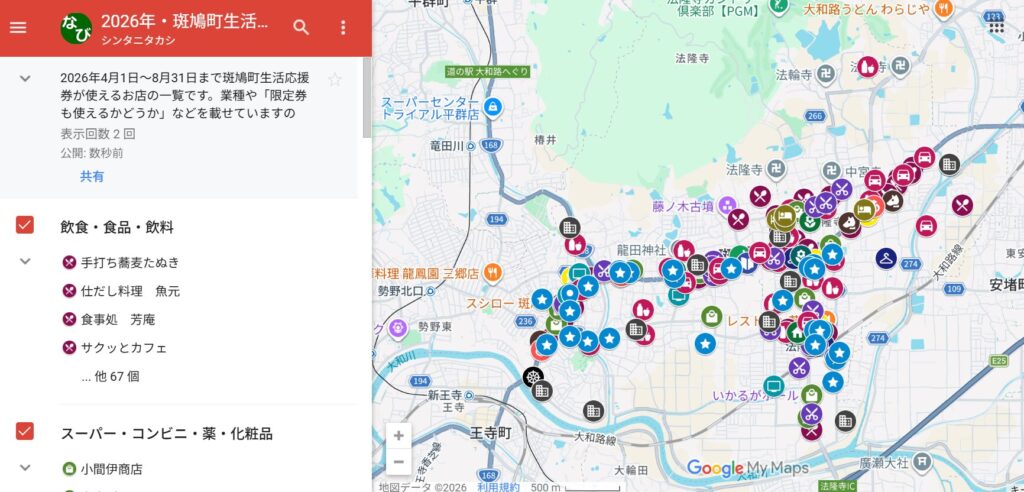
Task: Select サクッとカフェ in the list
Action: click(x=123, y=348)
